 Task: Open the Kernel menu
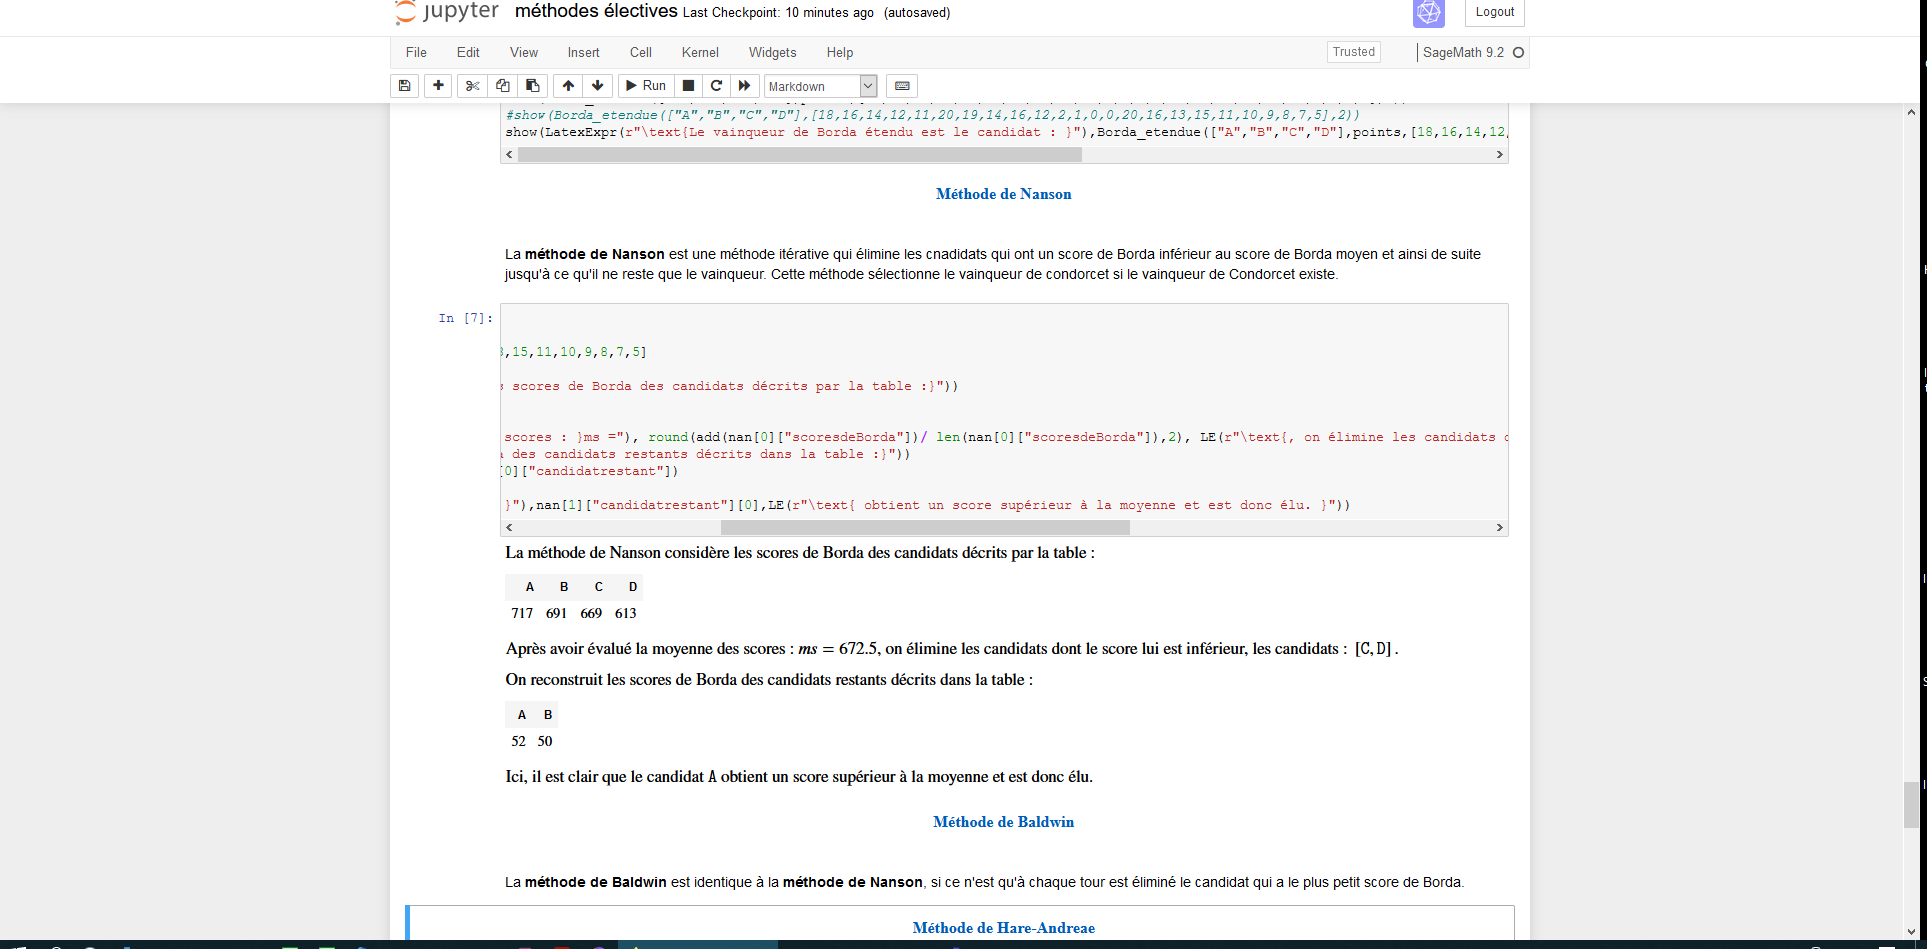(x=699, y=53)
